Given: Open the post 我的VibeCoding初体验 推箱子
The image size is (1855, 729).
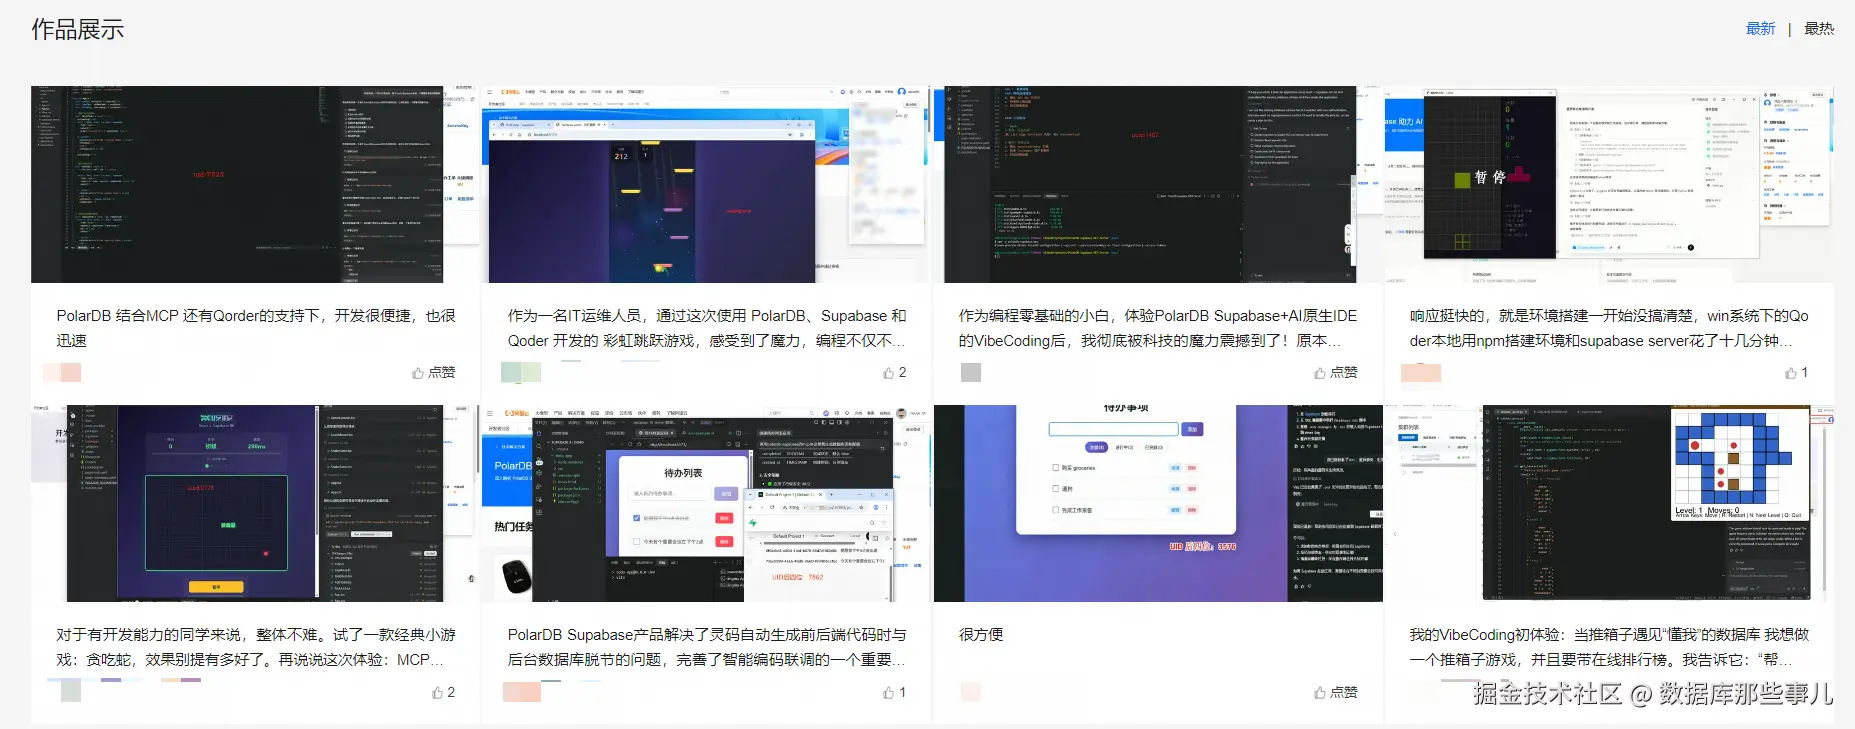Looking at the screenshot, I should click(1609, 647).
